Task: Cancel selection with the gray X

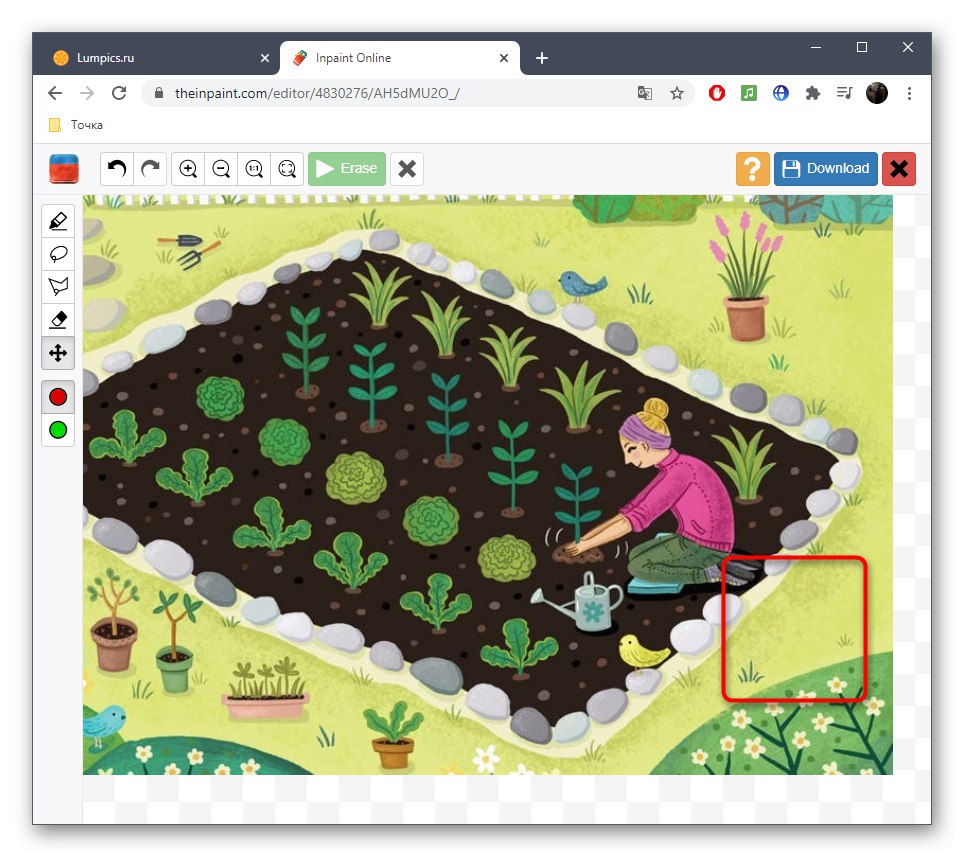Action: 407,168
